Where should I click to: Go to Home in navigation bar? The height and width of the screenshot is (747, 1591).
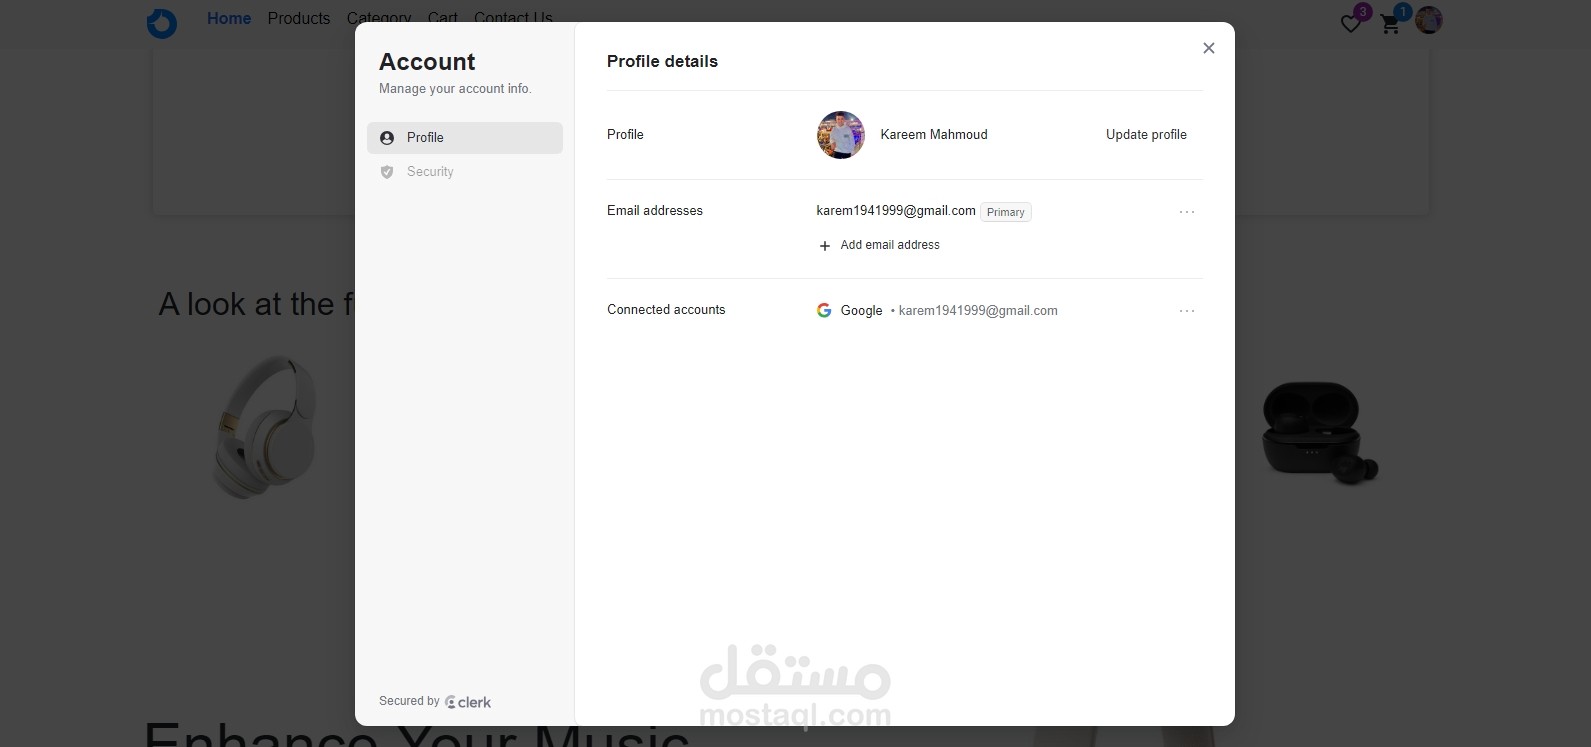point(229,18)
